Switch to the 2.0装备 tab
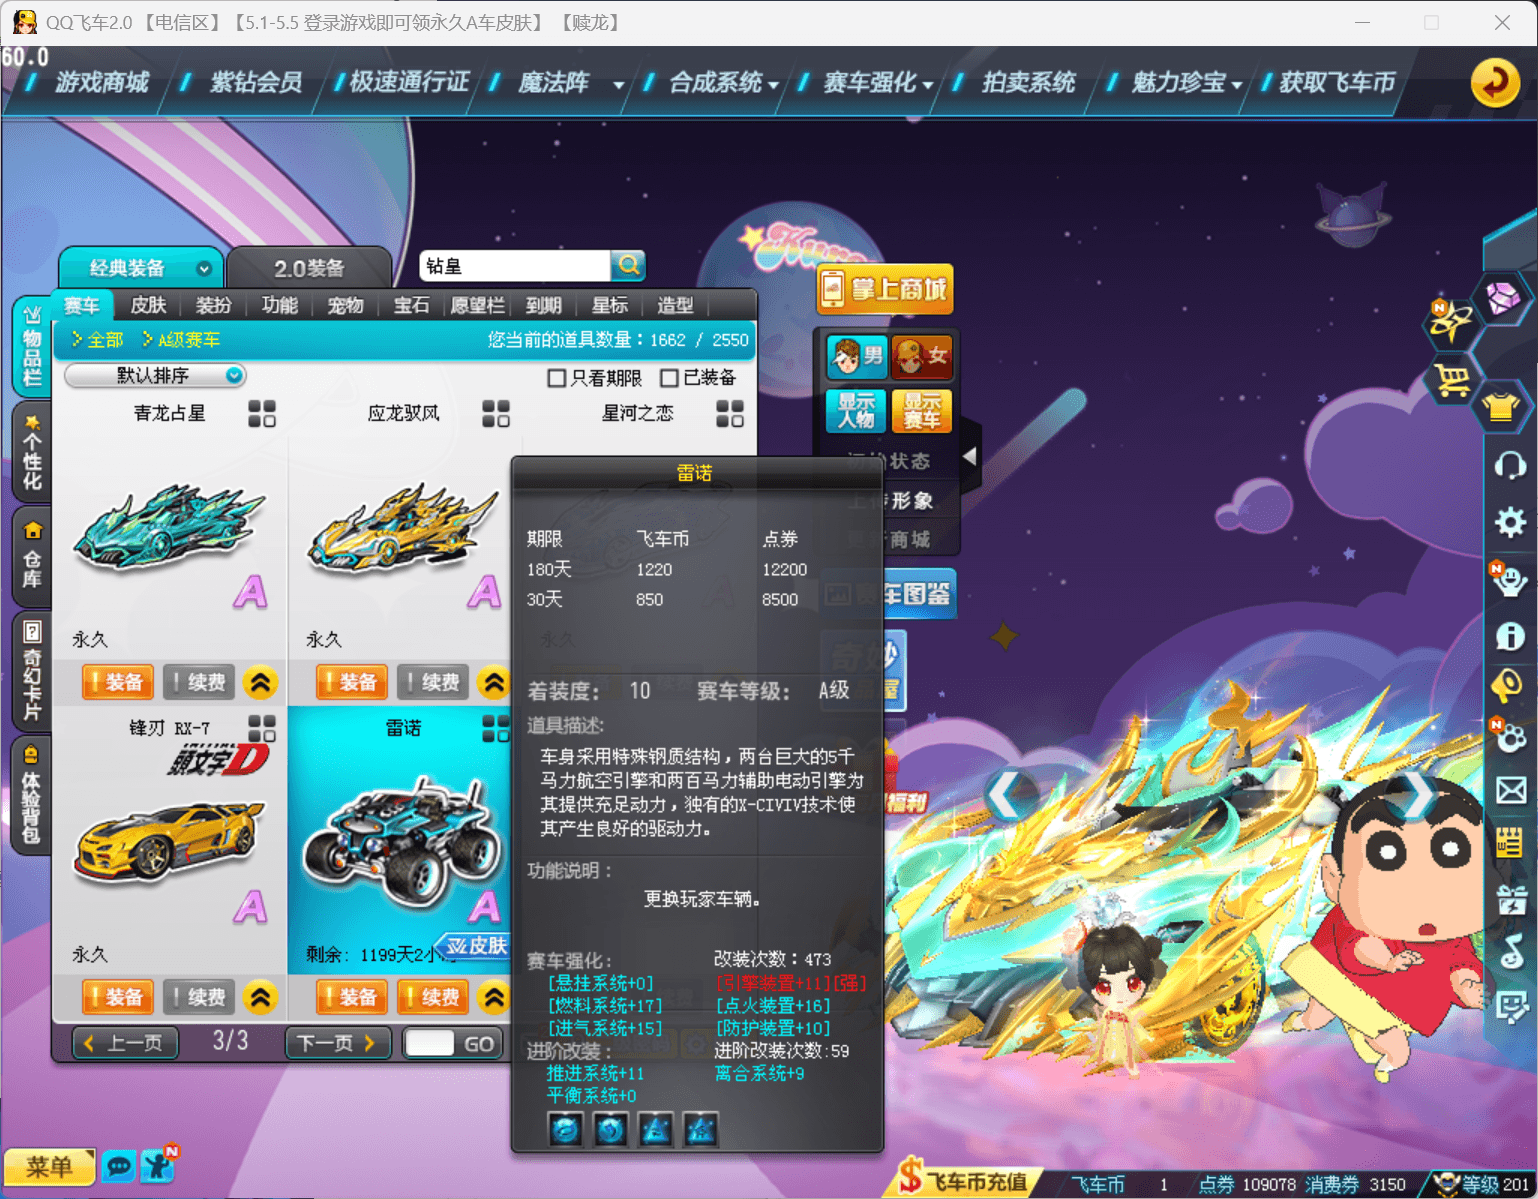 [309, 268]
